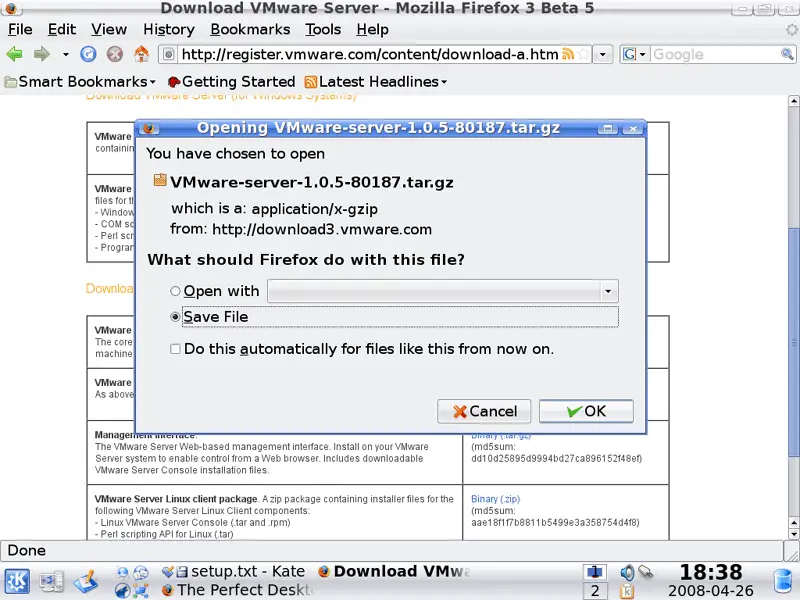Viewport: 800px width, 600px height.
Task: Follow the Binary (.zip) download link
Action: 495,499
